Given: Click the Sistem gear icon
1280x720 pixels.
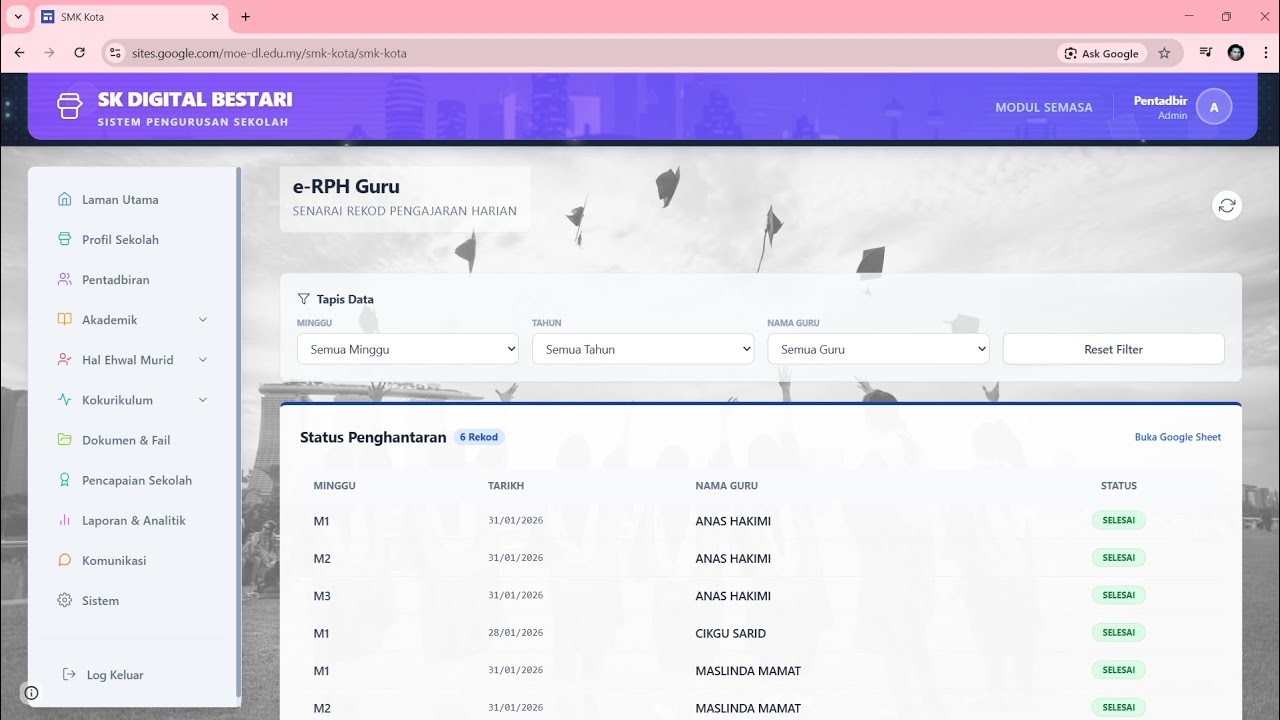Looking at the screenshot, I should 65,600.
